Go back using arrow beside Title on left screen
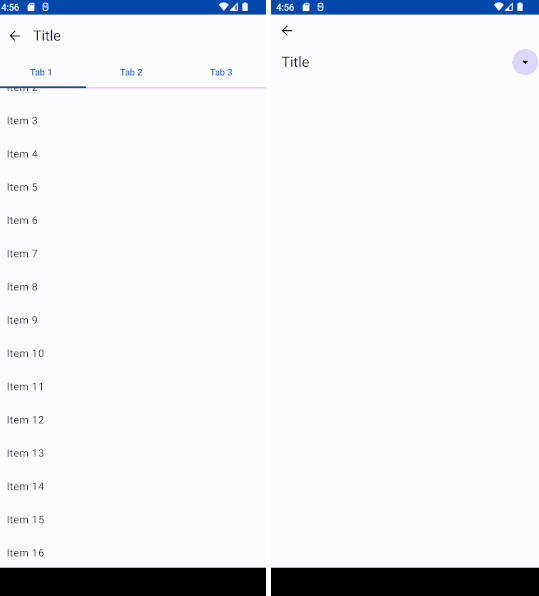The height and width of the screenshot is (596, 539). pyautogui.click(x=15, y=36)
